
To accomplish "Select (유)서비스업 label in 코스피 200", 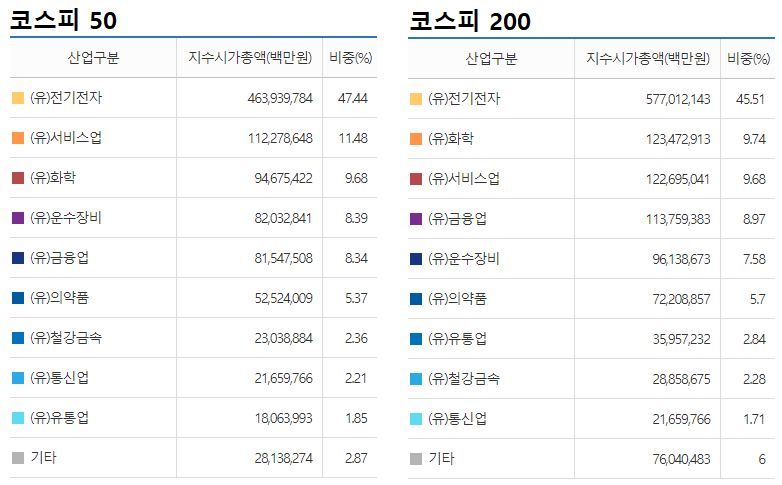I will click(464, 179).
